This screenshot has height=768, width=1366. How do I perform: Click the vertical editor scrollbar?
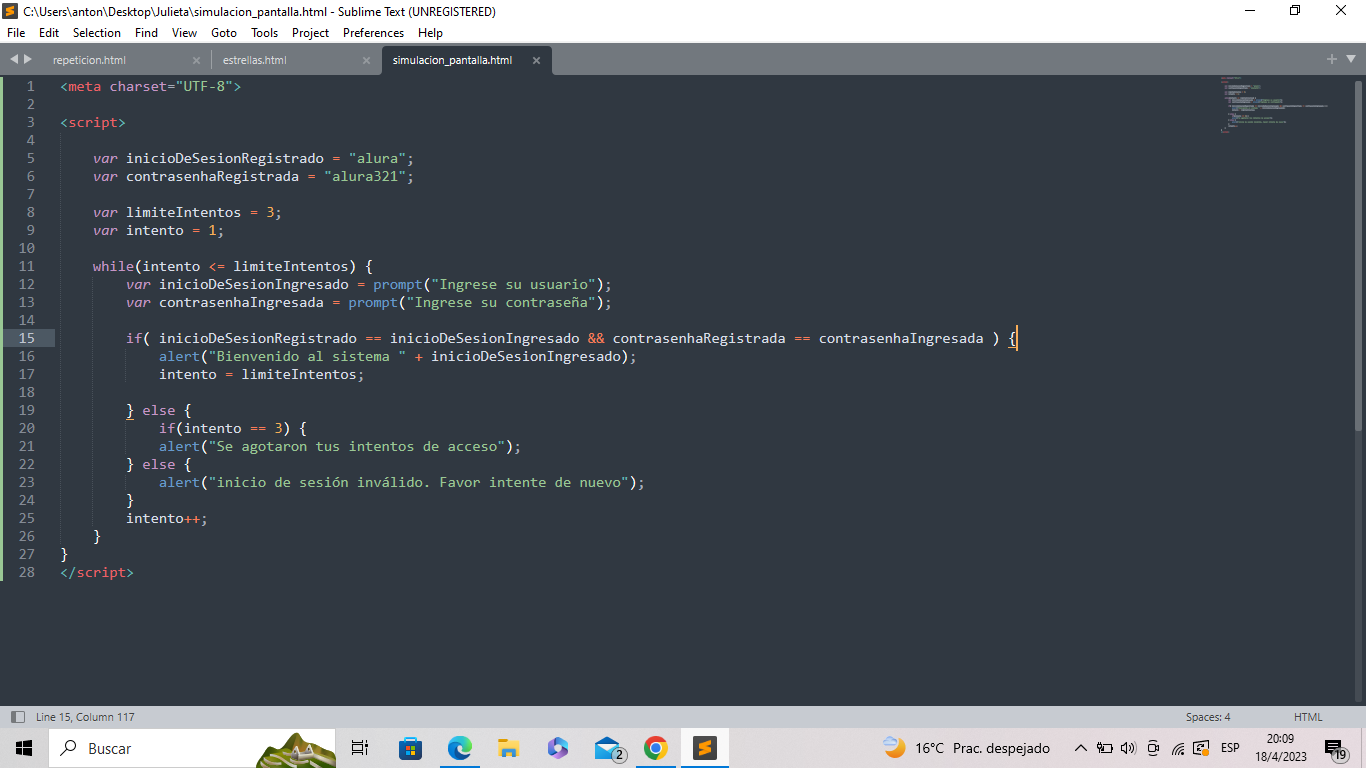[1358, 255]
